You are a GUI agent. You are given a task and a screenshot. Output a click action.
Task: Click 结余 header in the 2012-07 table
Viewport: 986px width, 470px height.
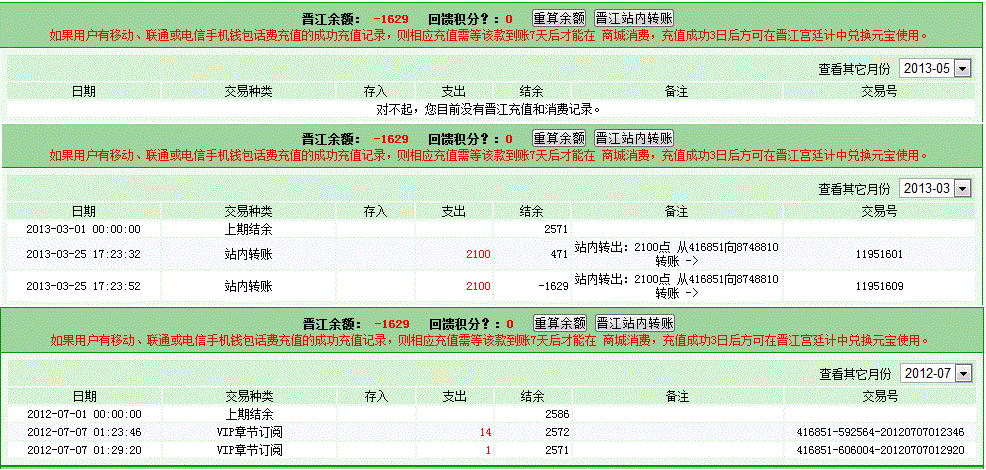tap(532, 396)
